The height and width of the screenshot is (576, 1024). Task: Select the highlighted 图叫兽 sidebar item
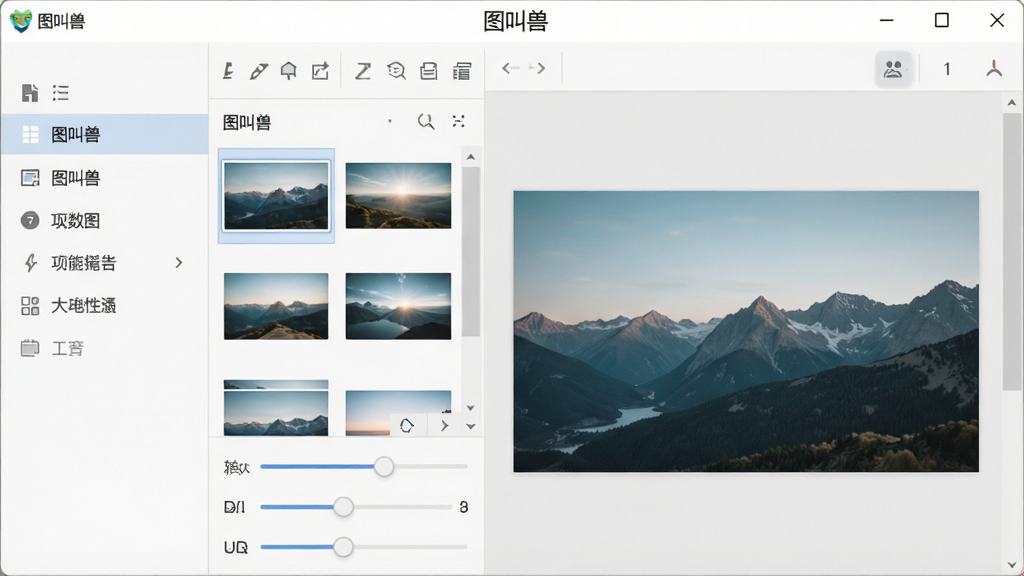point(104,135)
